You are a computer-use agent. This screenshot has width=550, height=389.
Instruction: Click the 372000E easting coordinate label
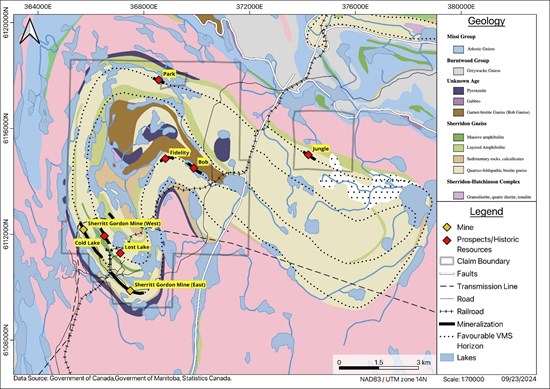click(249, 7)
